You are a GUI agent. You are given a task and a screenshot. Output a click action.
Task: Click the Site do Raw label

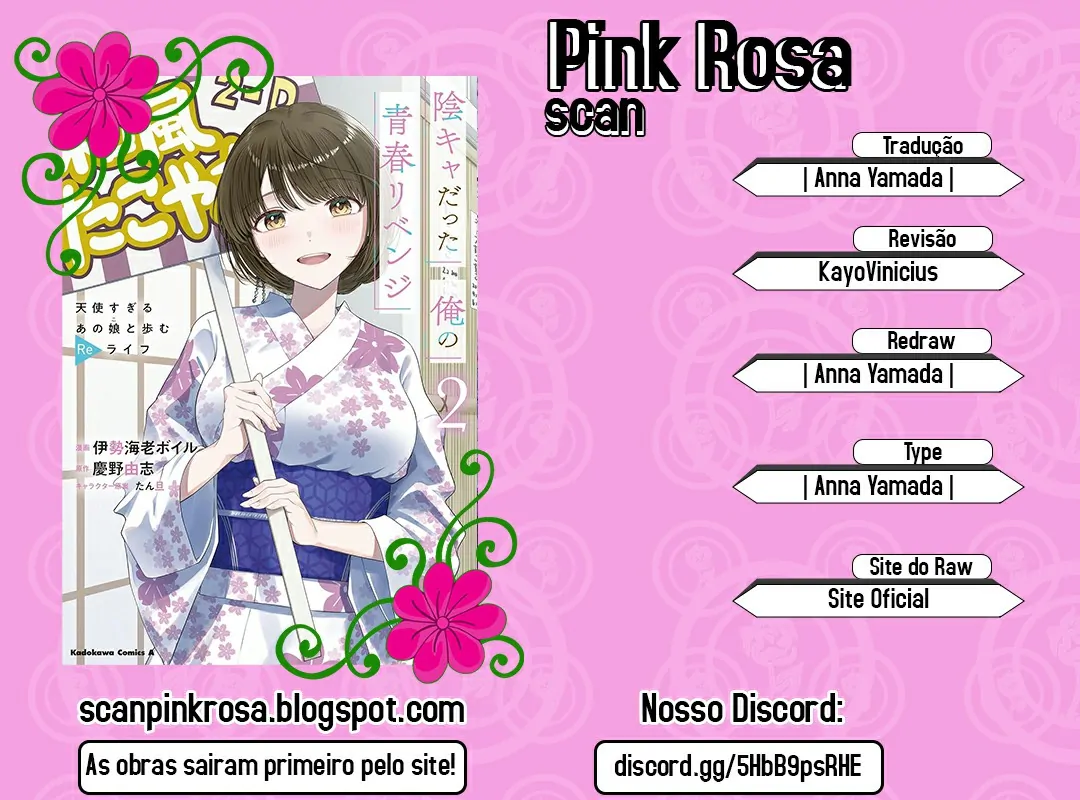(921, 566)
